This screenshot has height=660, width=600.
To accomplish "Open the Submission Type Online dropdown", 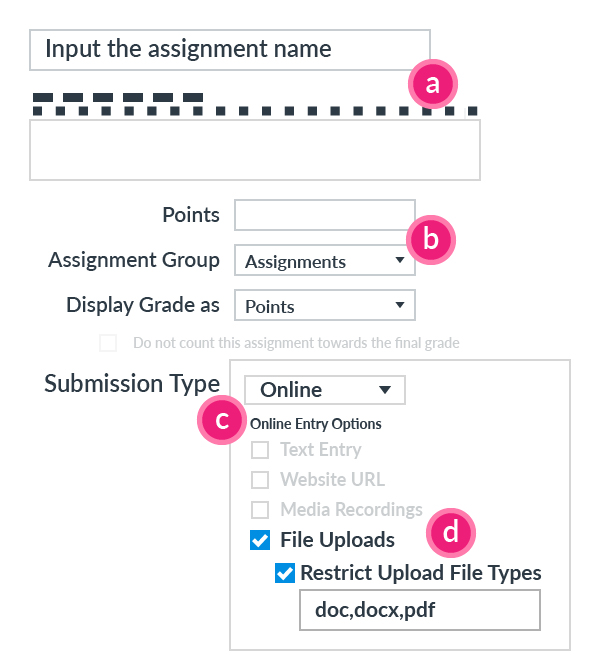I will (x=324, y=390).
